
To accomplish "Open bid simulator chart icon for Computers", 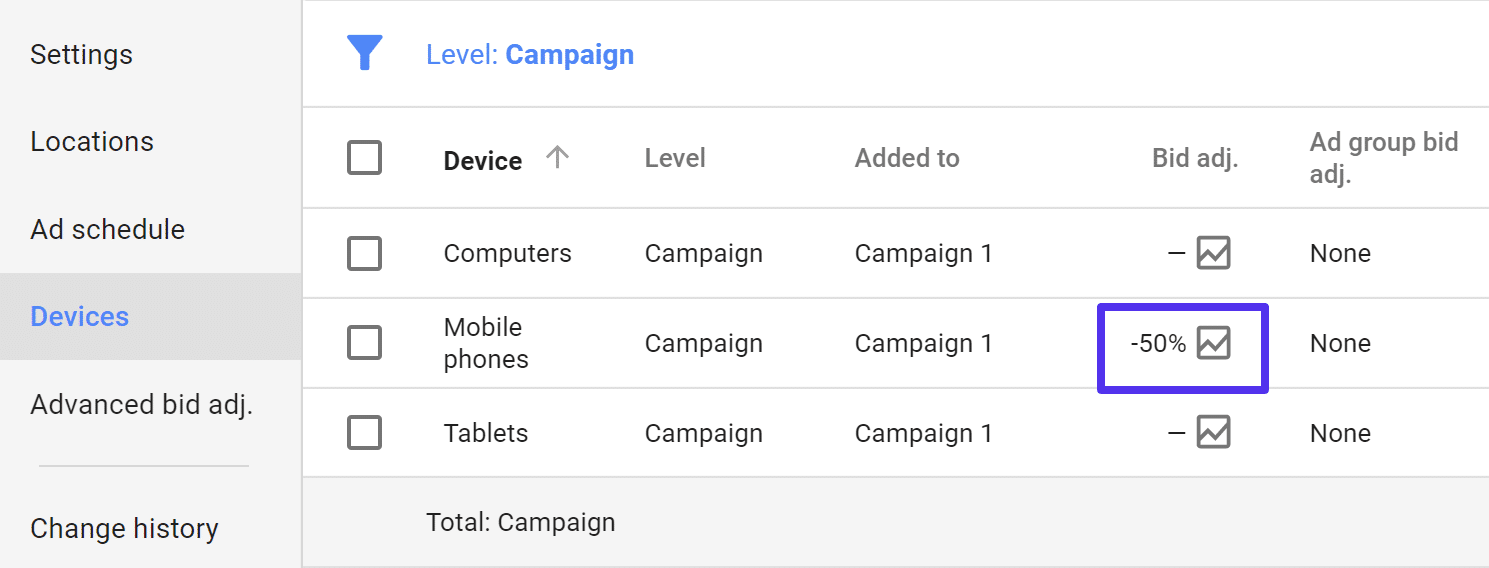I will point(1213,253).
